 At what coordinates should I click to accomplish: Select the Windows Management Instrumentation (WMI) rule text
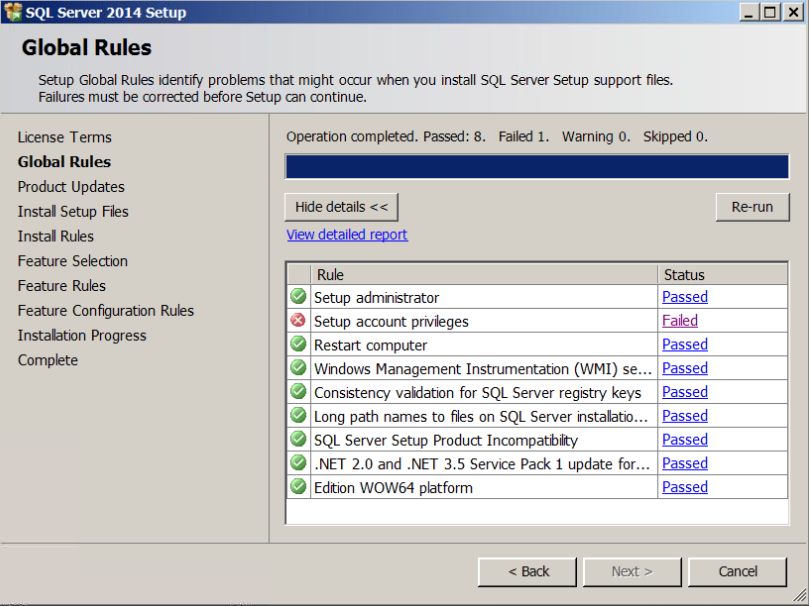point(482,369)
